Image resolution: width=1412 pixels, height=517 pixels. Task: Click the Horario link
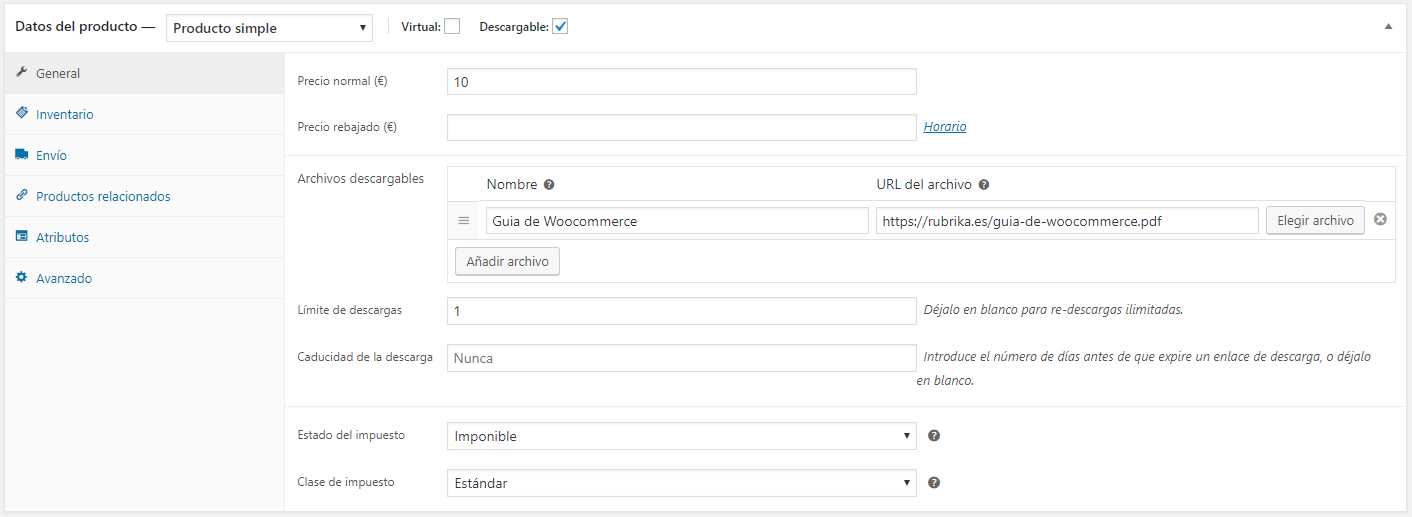click(945, 127)
